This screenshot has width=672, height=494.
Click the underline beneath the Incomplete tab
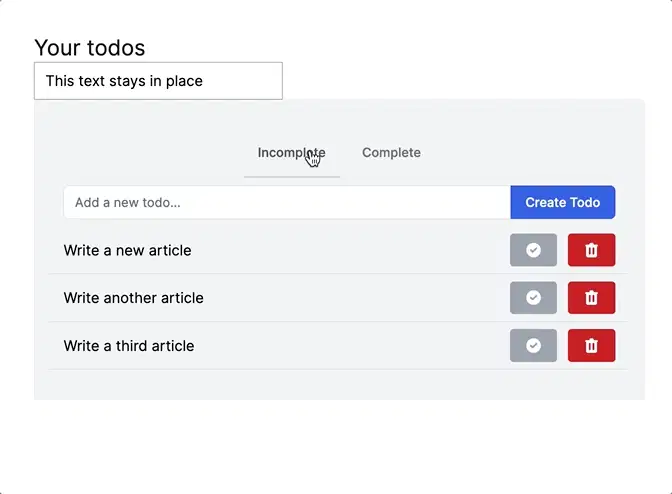291,176
